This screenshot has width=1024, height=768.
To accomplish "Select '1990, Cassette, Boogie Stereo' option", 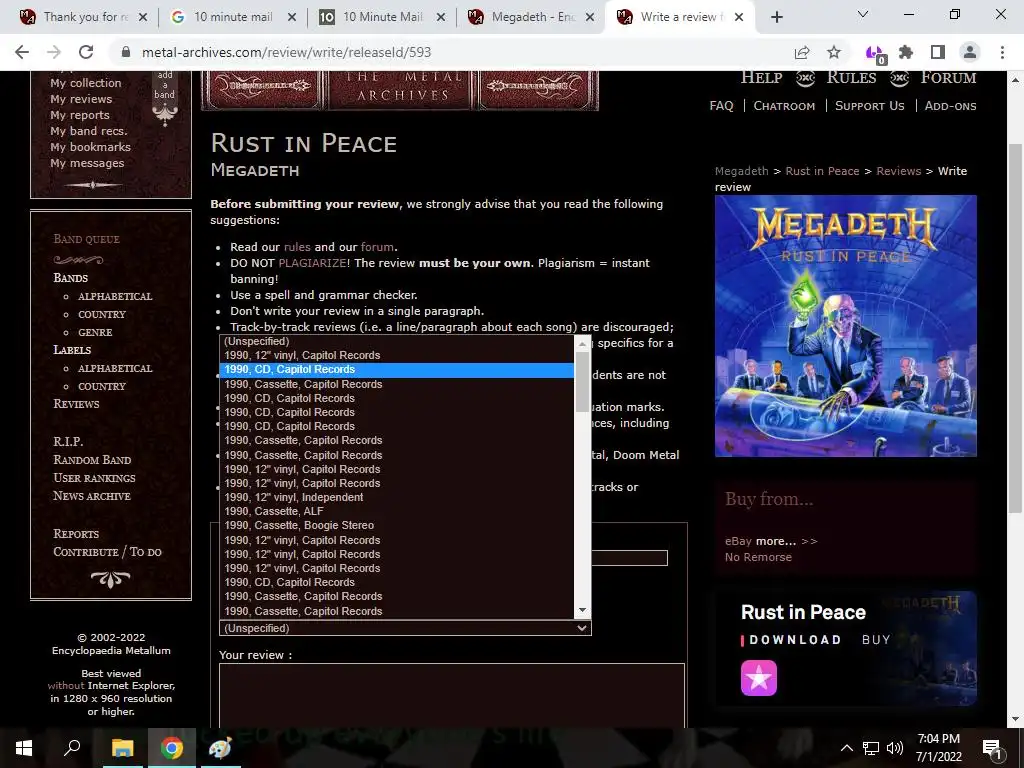I will [x=396, y=526].
